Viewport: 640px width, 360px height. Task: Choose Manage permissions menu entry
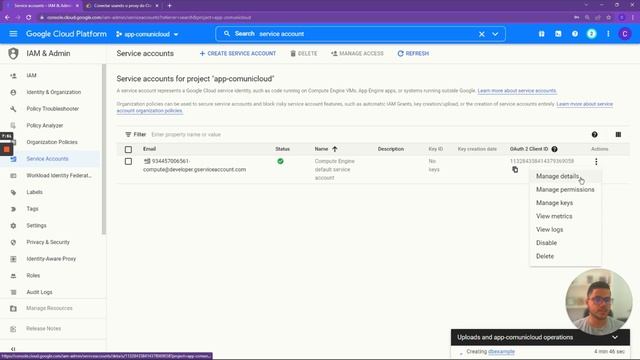tap(565, 189)
